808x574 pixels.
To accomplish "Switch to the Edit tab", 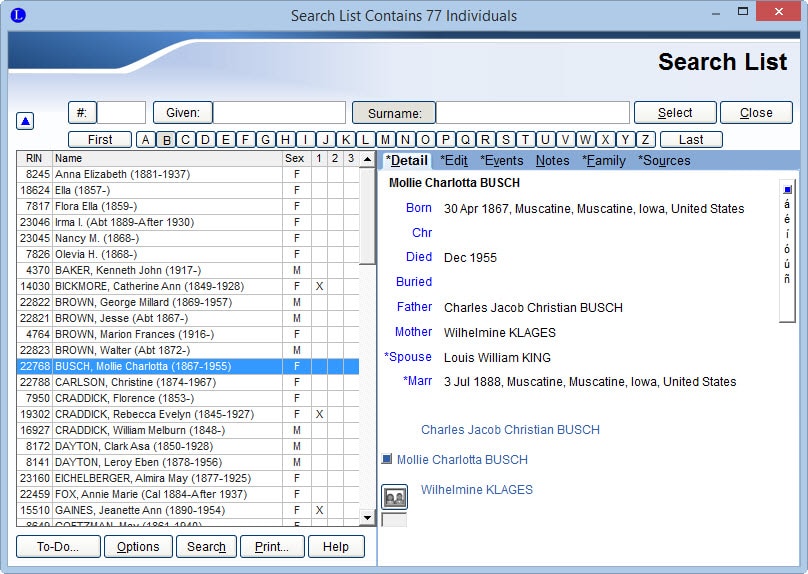I will 454,161.
